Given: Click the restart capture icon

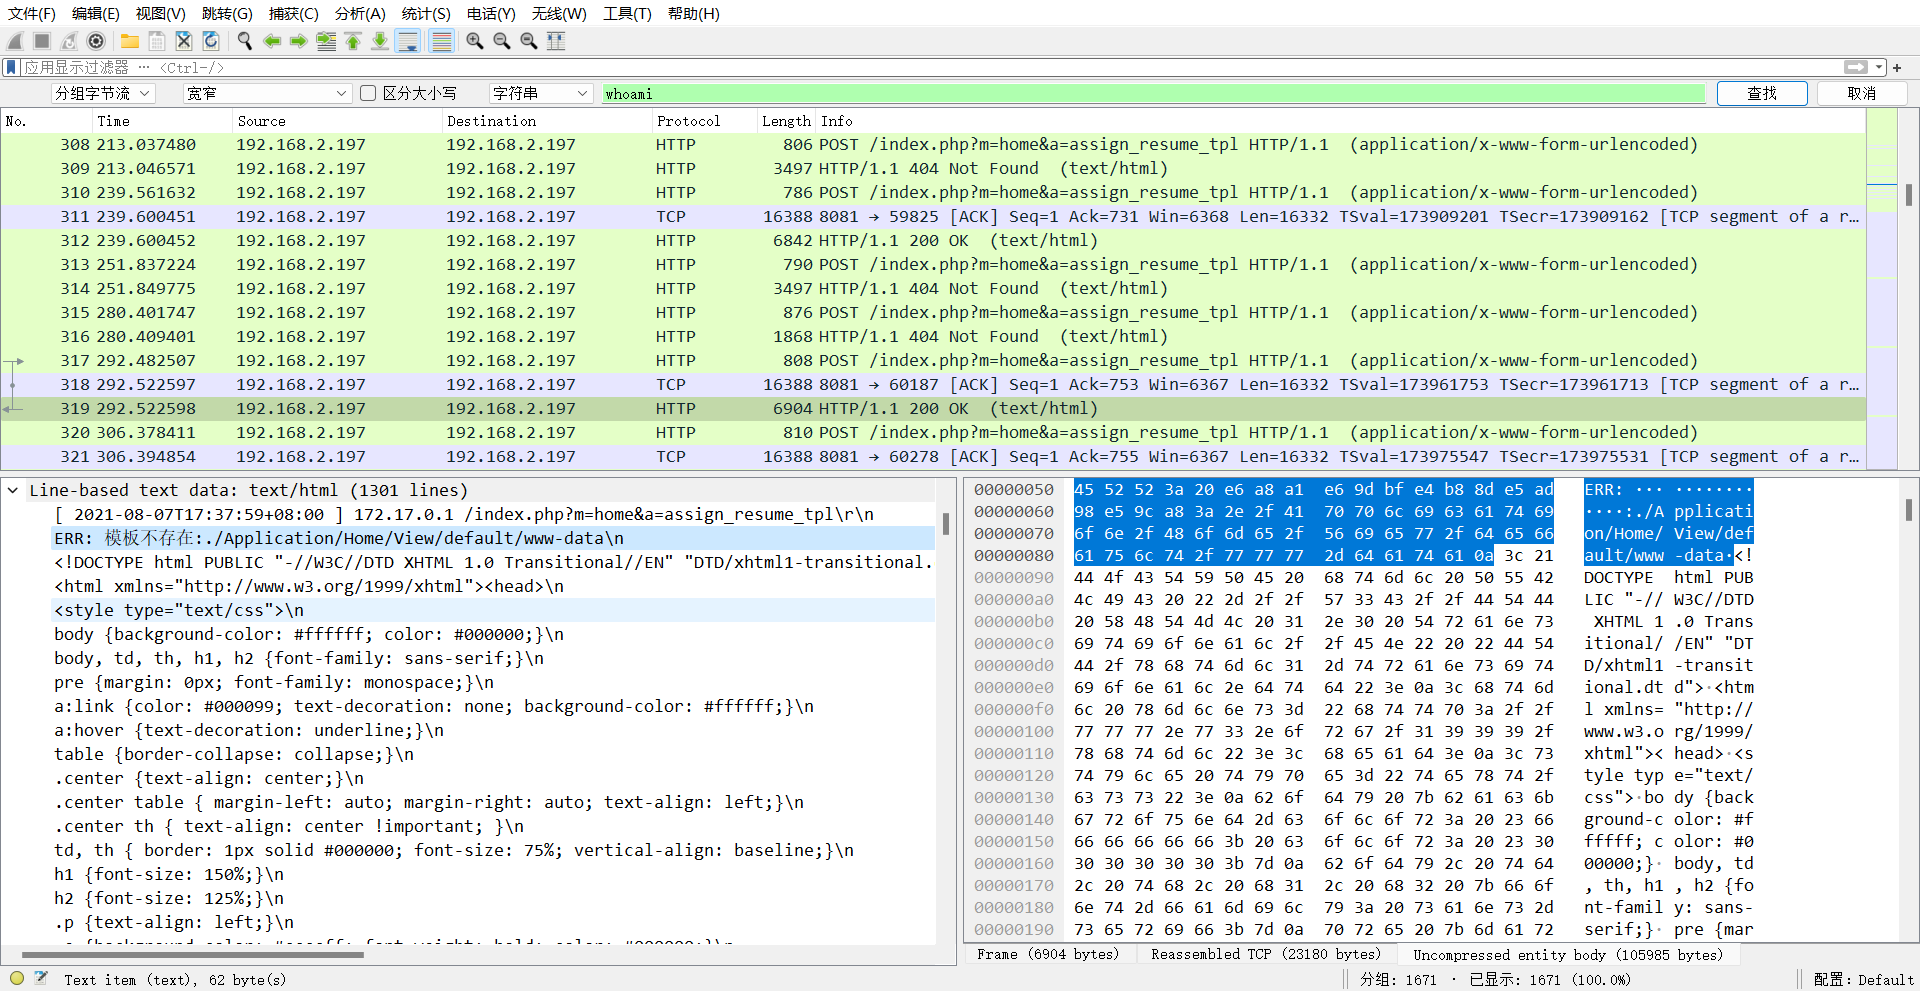Looking at the screenshot, I should [x=68, y=41].
